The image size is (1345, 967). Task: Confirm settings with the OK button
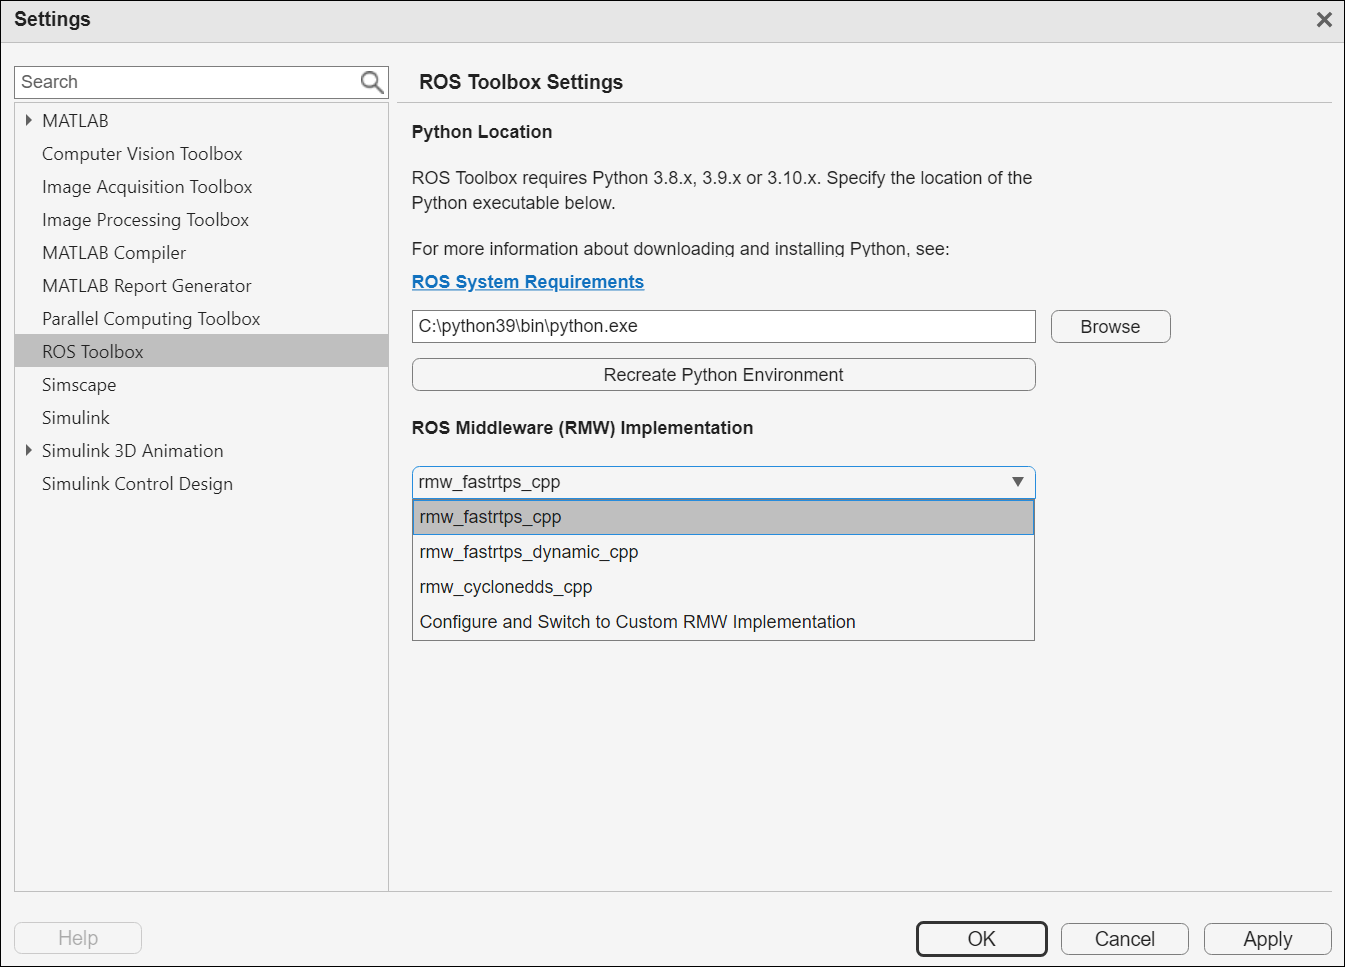tap(981, 939)
